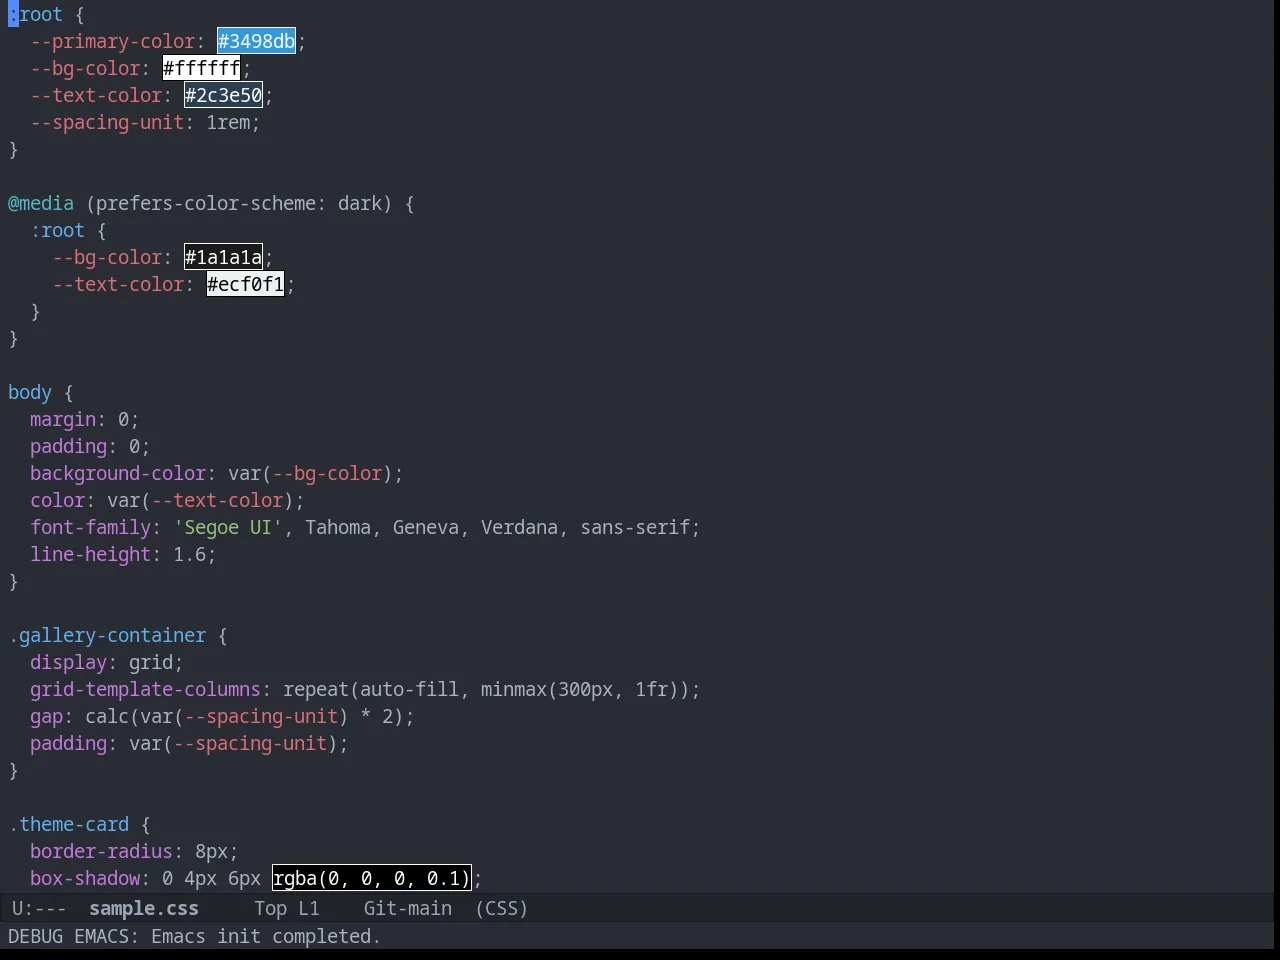Click the Top position indicator in mode line
The image size is (1280, 960).
pyautogui.click(x=270, y=908)
